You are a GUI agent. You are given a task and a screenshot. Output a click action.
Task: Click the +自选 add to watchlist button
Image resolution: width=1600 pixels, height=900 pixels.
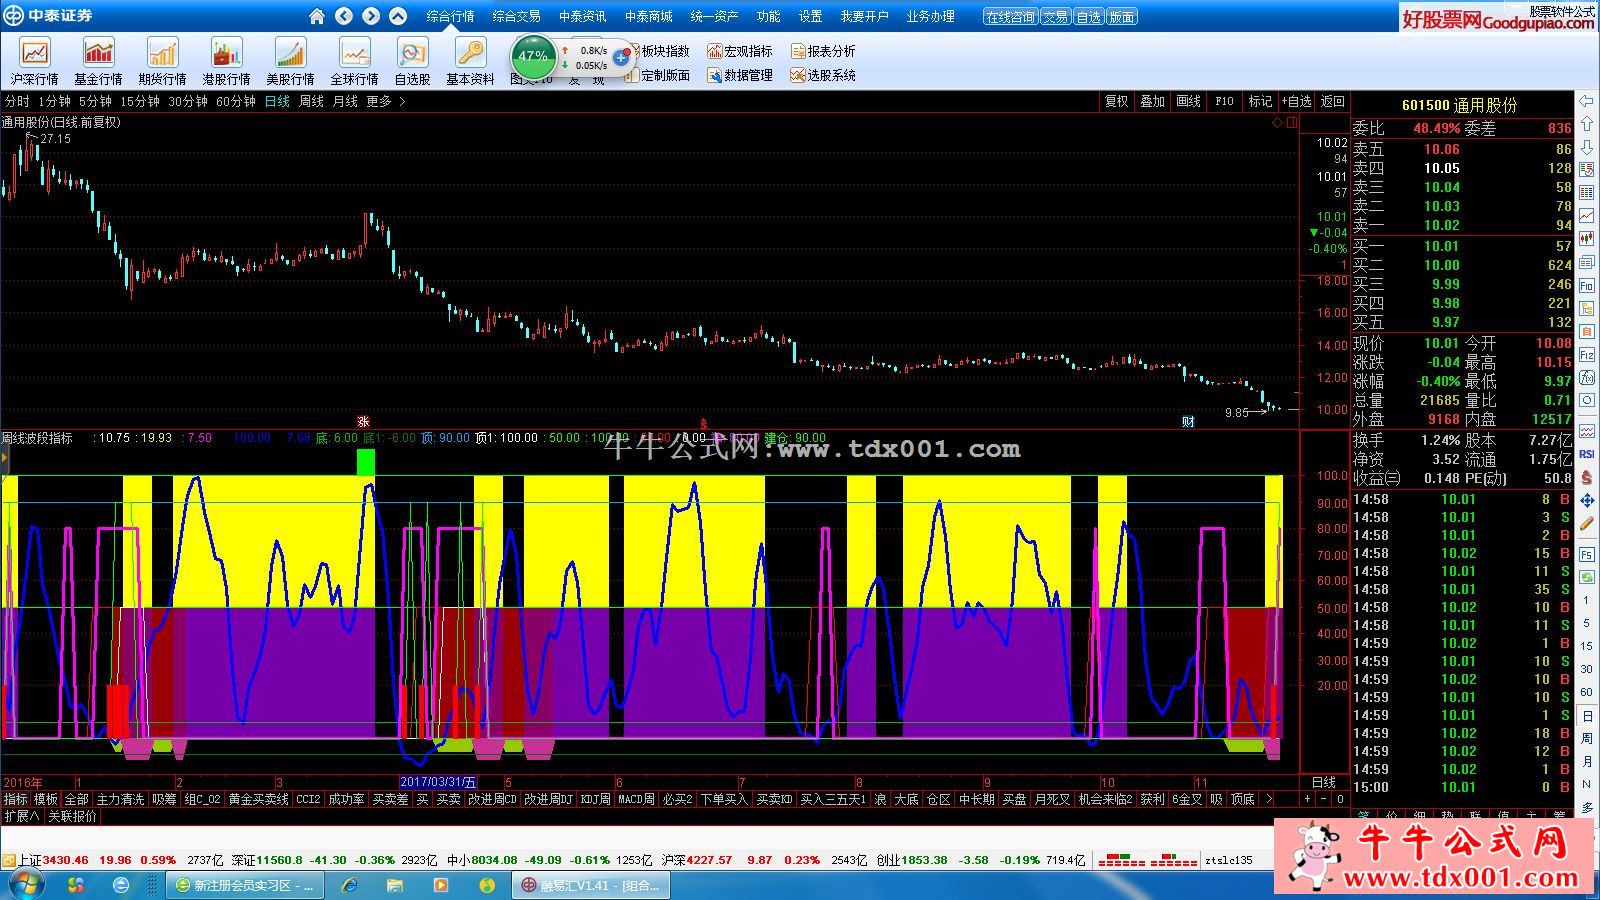pyautogui.click(x=1296, y=102)
